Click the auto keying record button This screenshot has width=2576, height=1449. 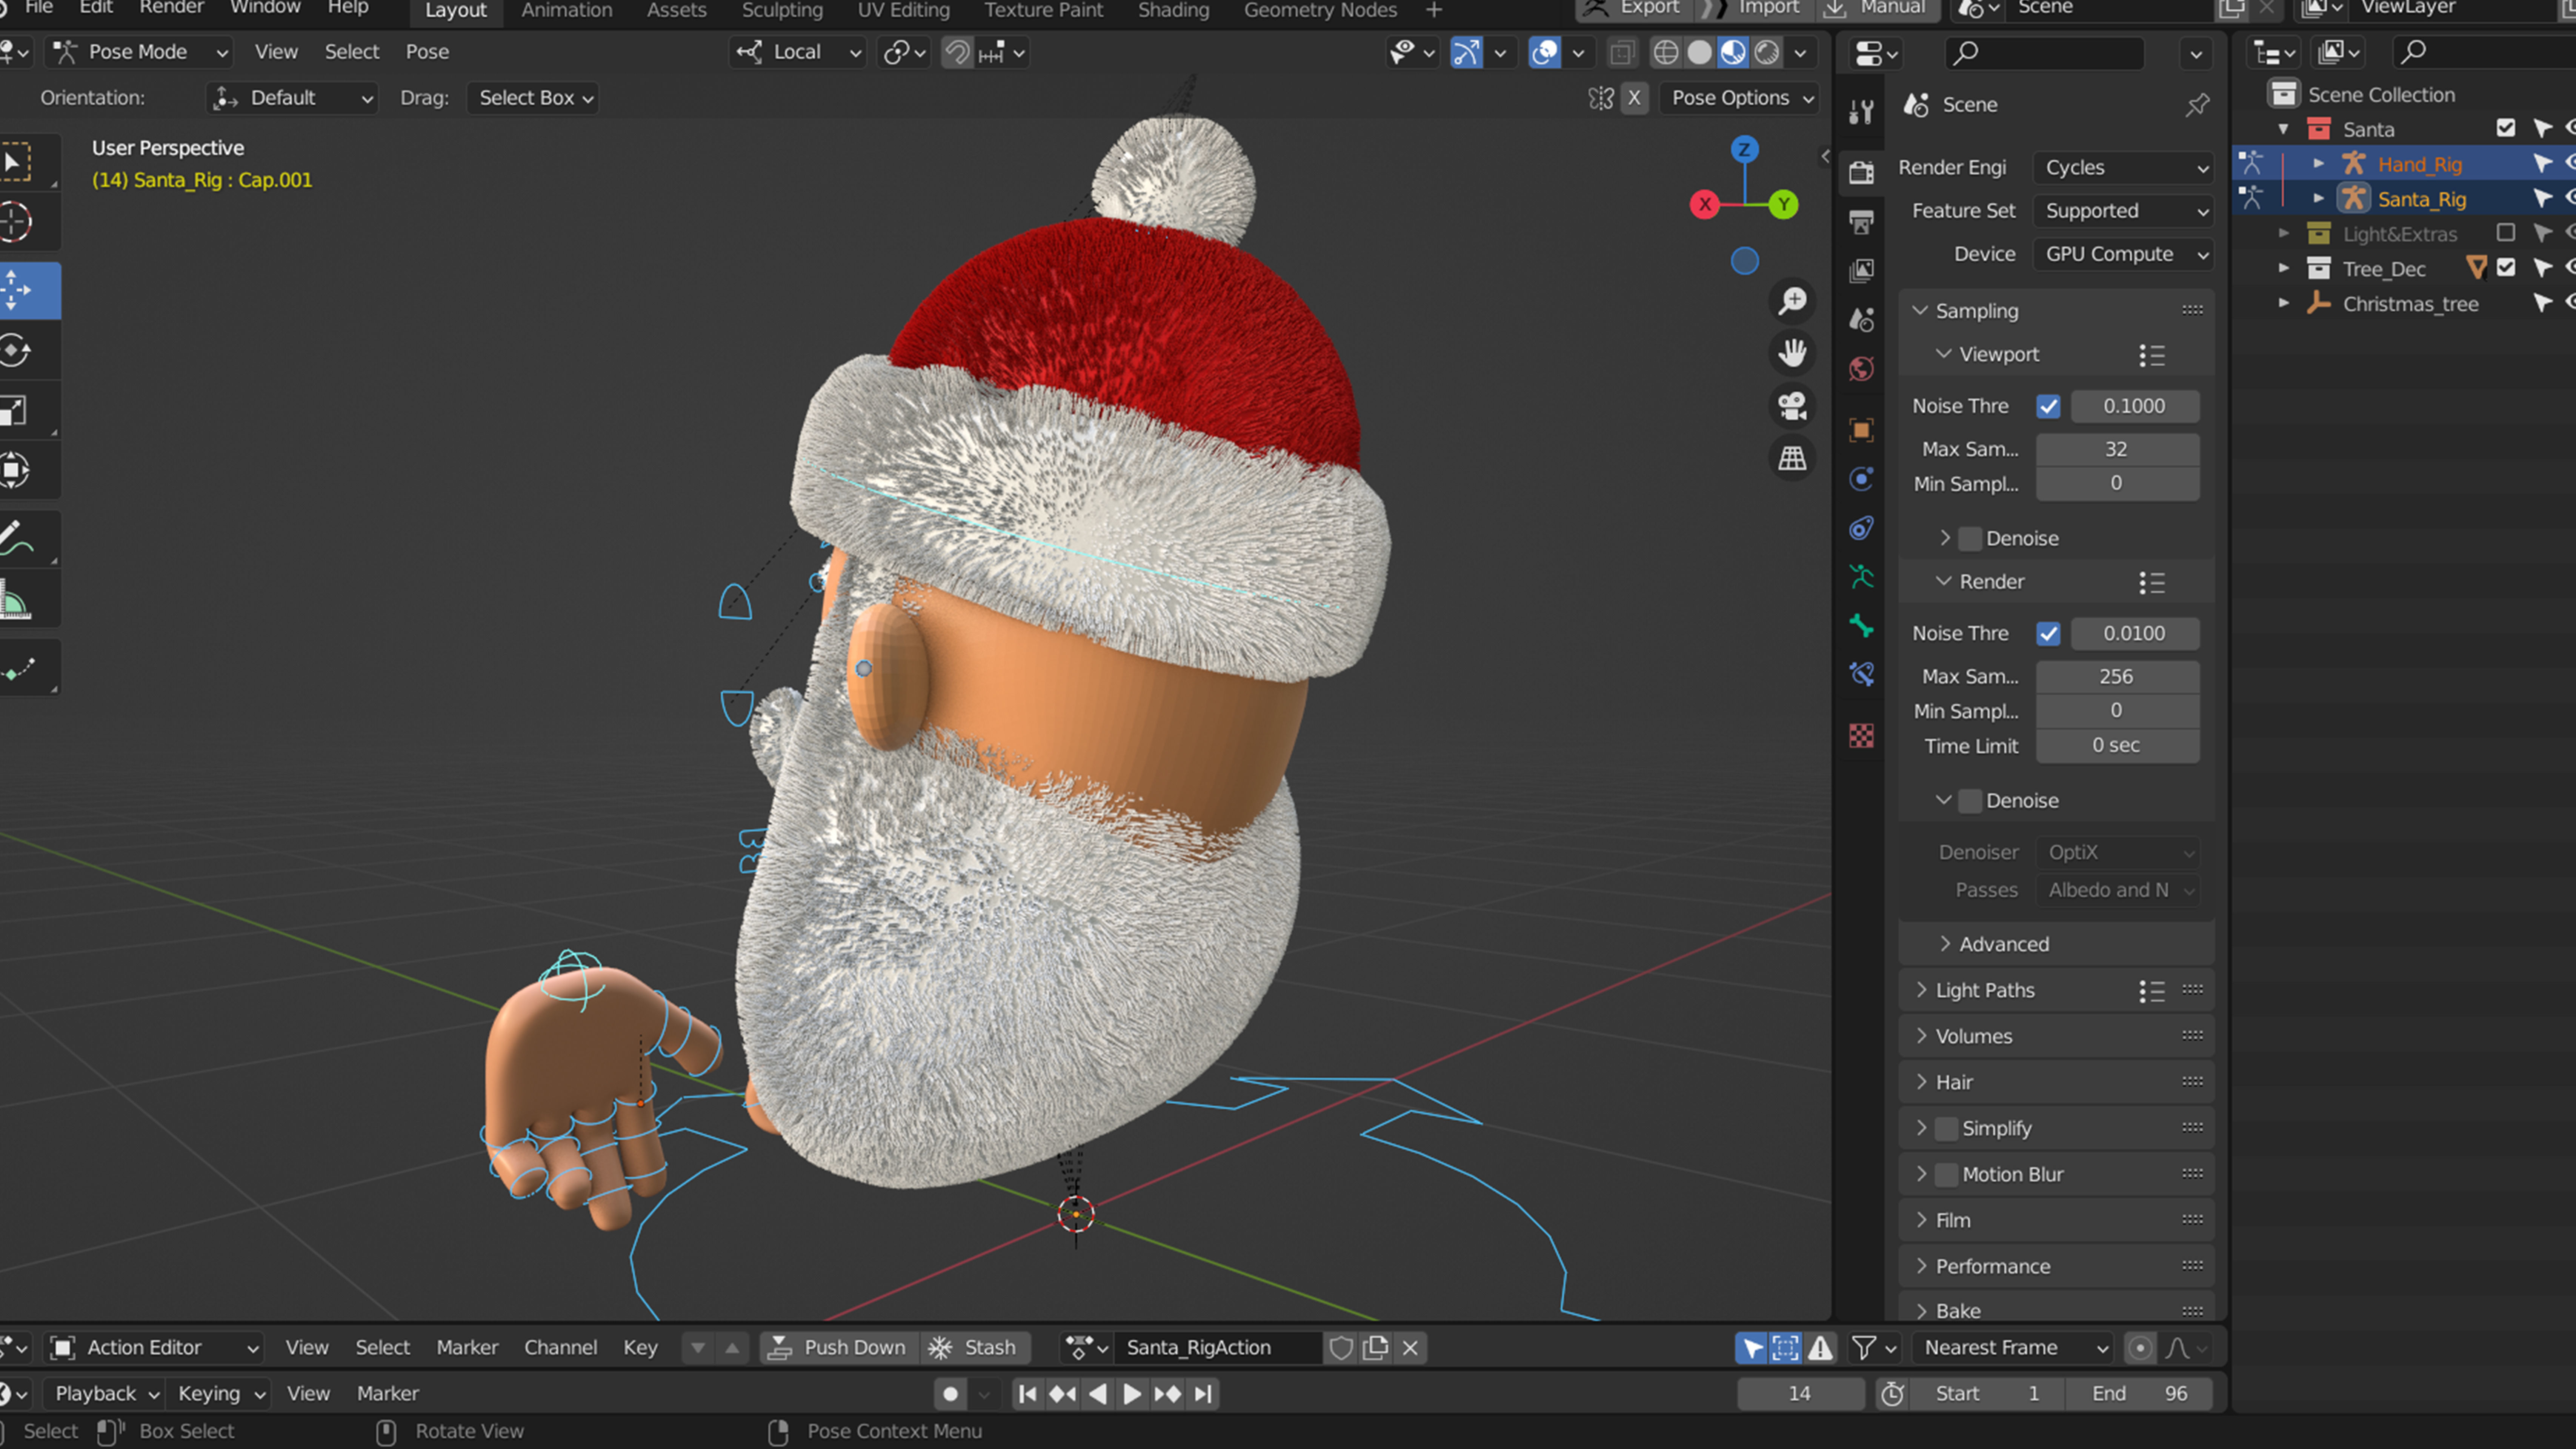point(951,1393)
